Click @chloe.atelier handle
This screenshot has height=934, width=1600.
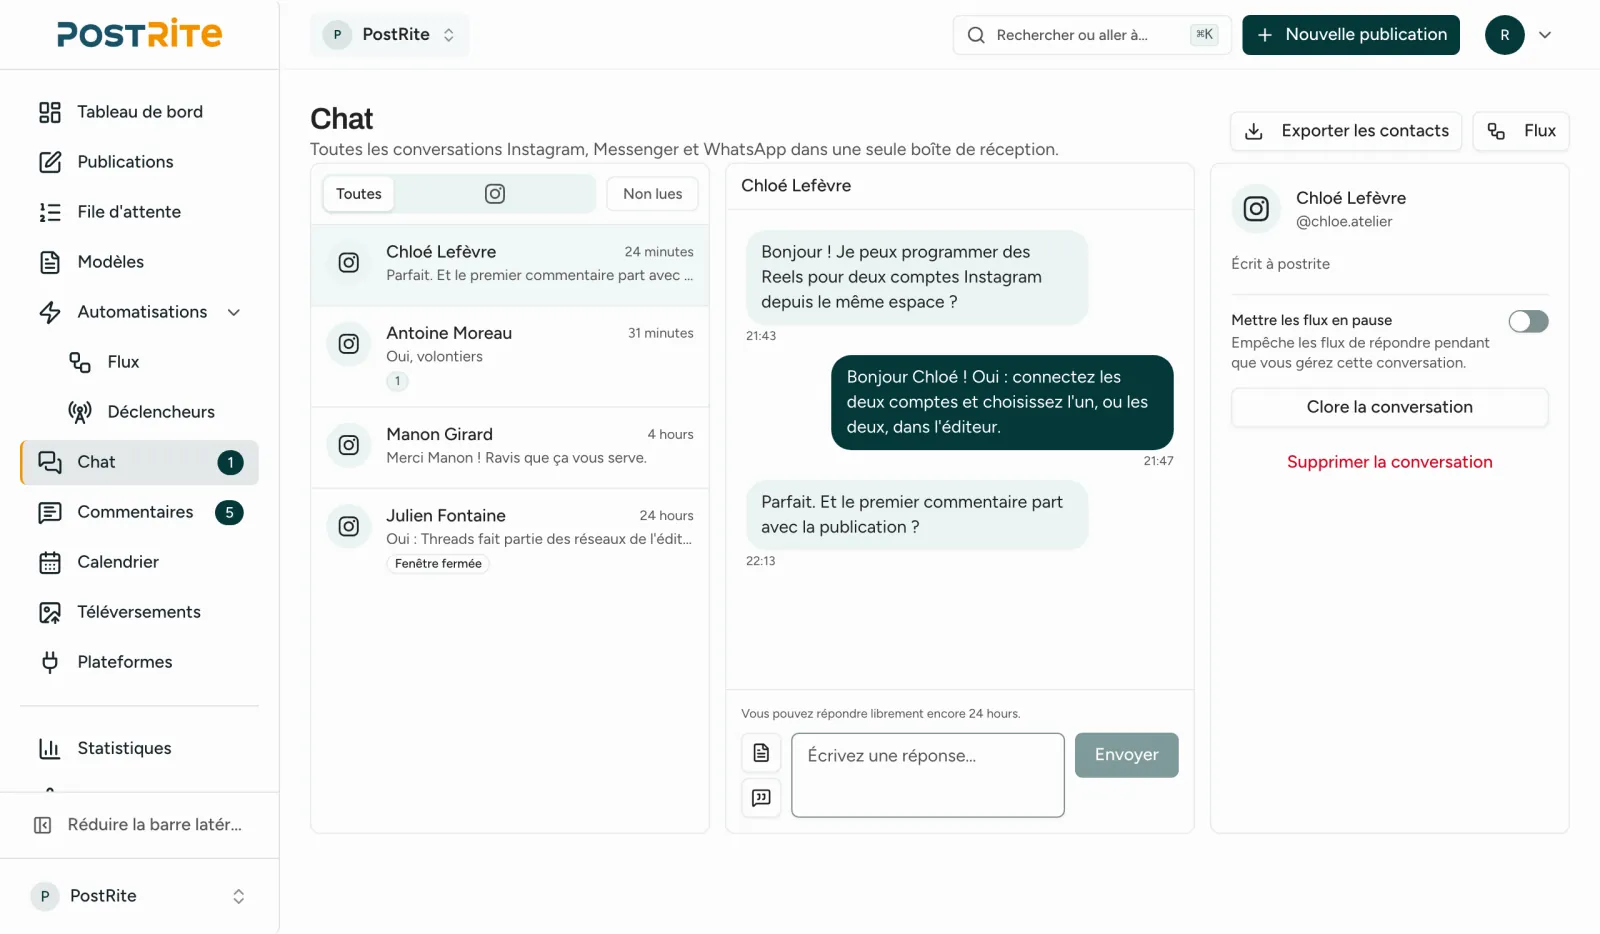[1344, 222]
